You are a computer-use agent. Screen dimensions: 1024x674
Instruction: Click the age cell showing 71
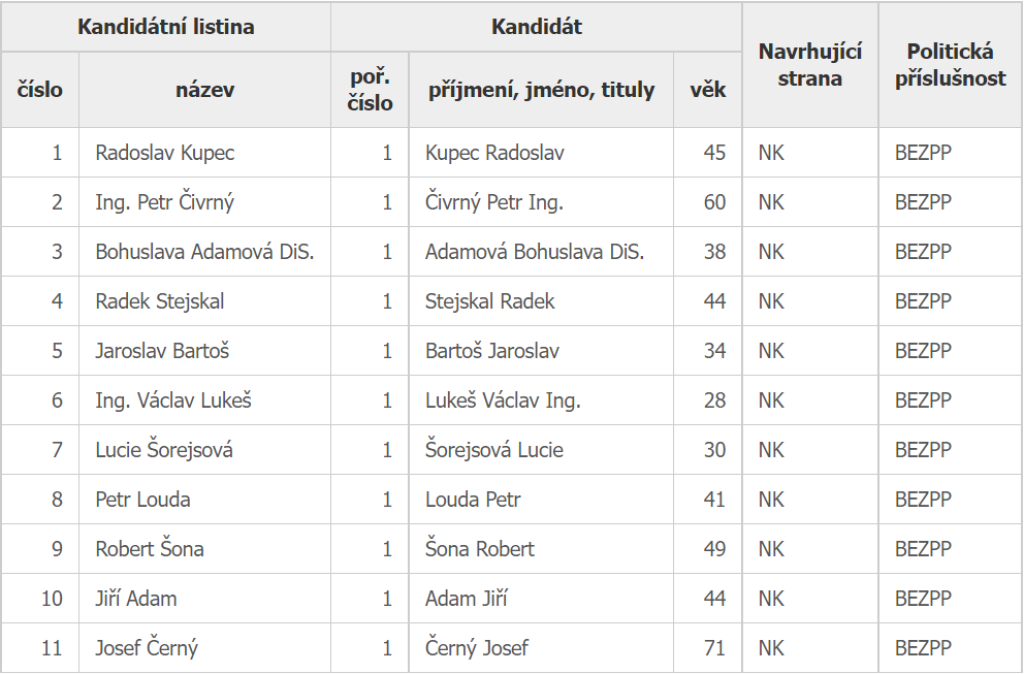pos(714,648)
